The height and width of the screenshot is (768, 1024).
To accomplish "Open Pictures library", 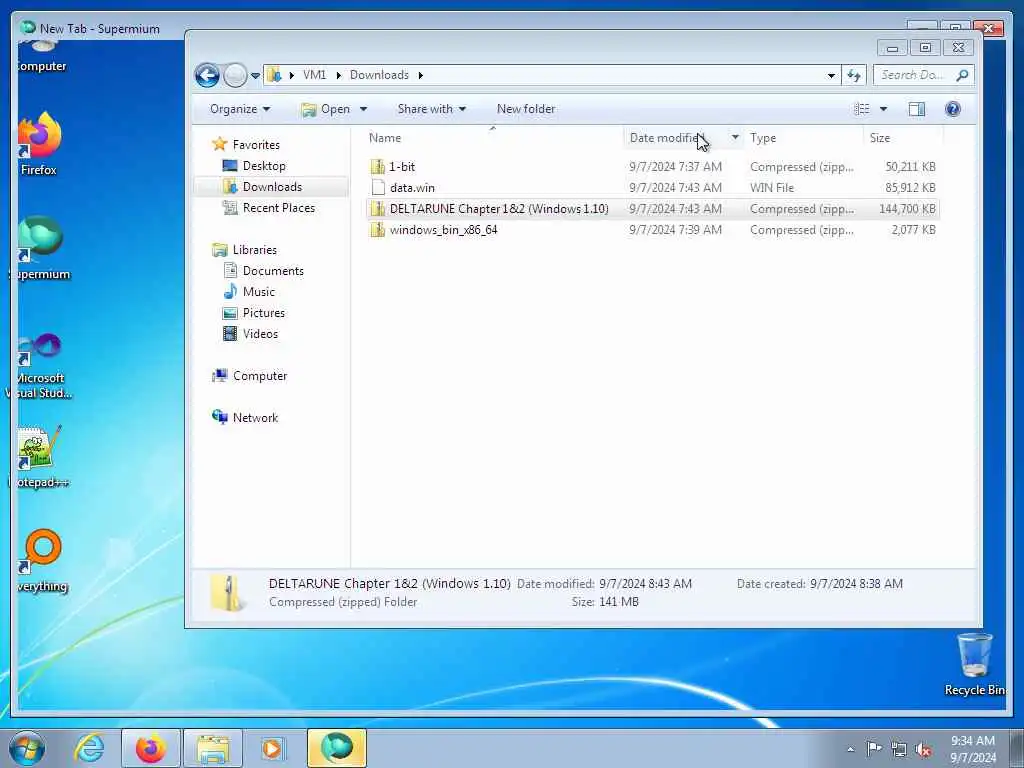I will 264,312.
